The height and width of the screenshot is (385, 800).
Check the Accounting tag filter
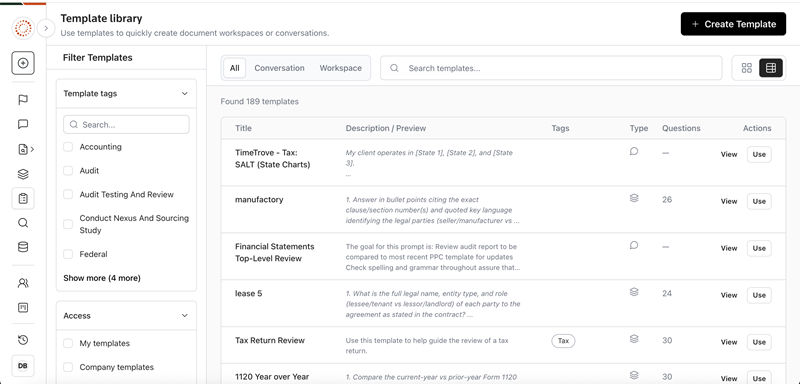68,147
